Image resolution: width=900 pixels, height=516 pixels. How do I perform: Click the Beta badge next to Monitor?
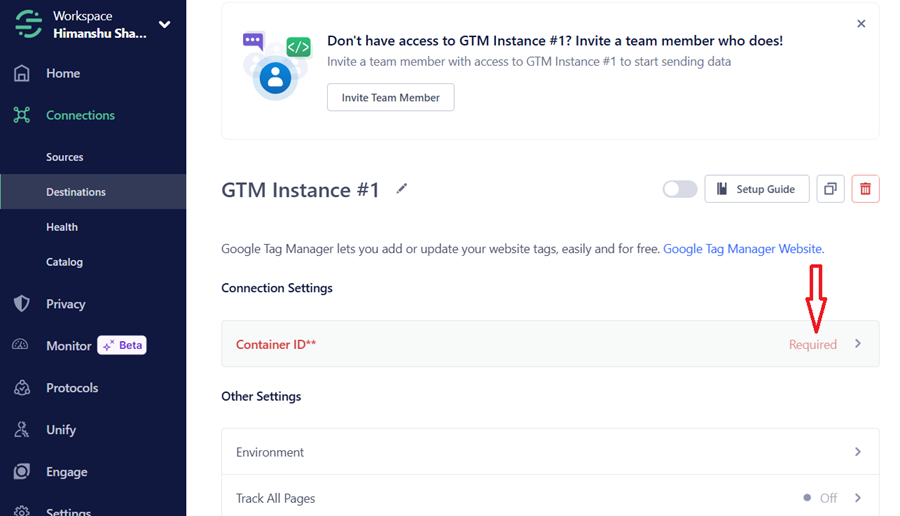(122, 346)
